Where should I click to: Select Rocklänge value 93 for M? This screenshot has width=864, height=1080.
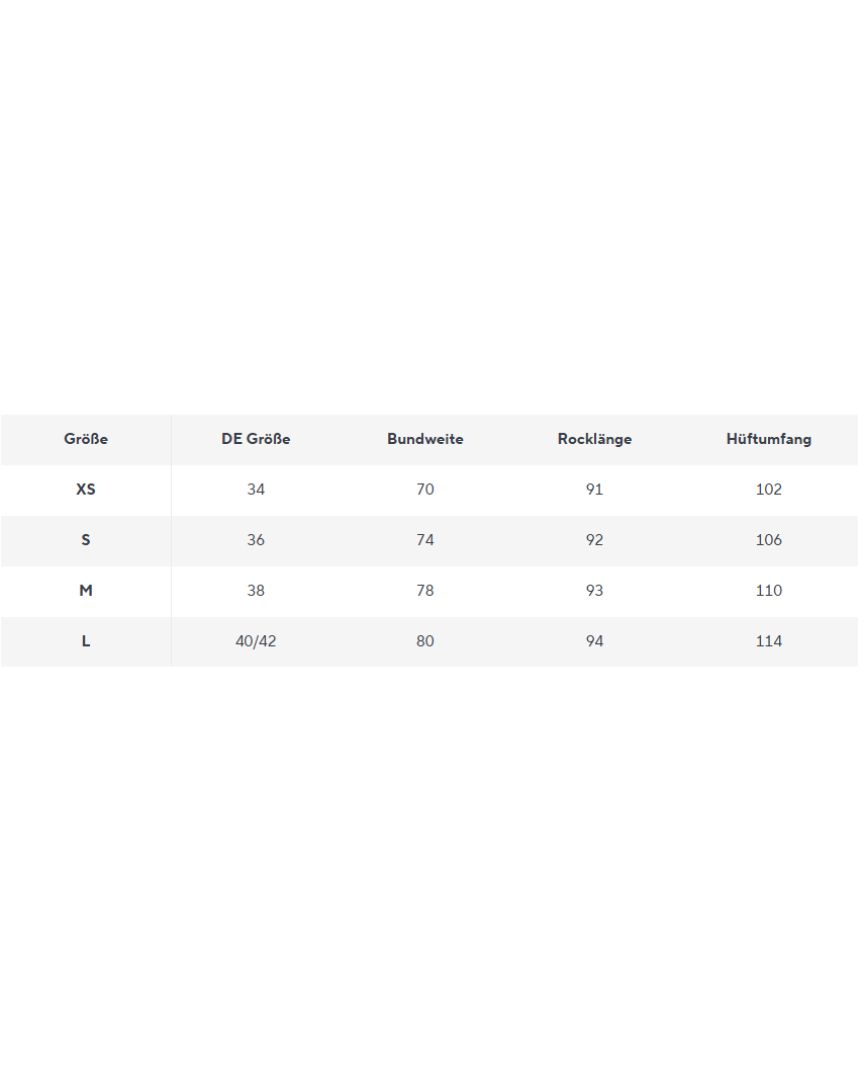[x=595, y=591]
